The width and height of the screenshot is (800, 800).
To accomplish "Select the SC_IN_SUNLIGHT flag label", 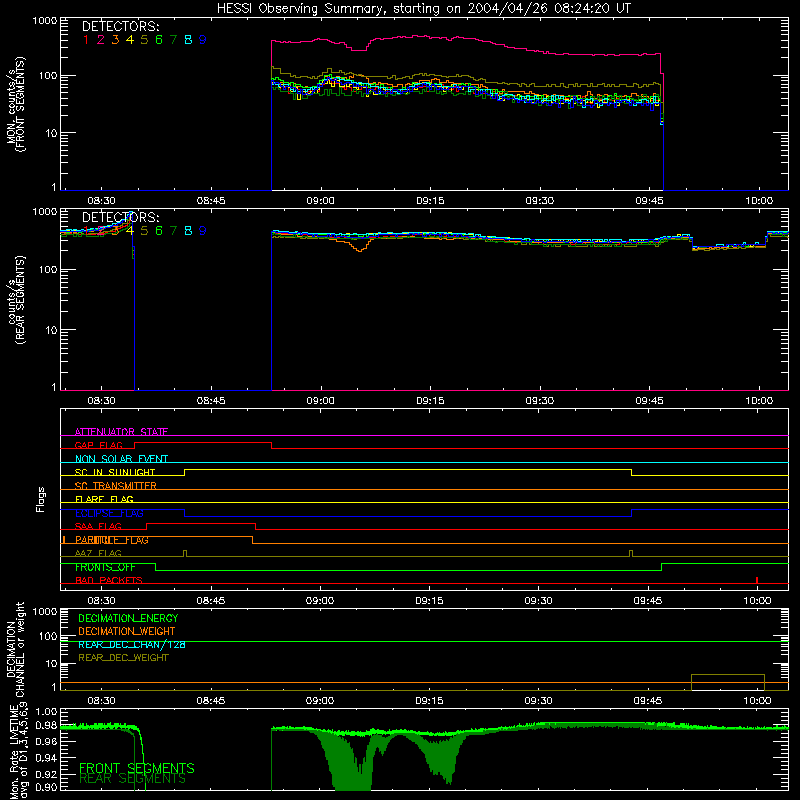I will 115,472.
